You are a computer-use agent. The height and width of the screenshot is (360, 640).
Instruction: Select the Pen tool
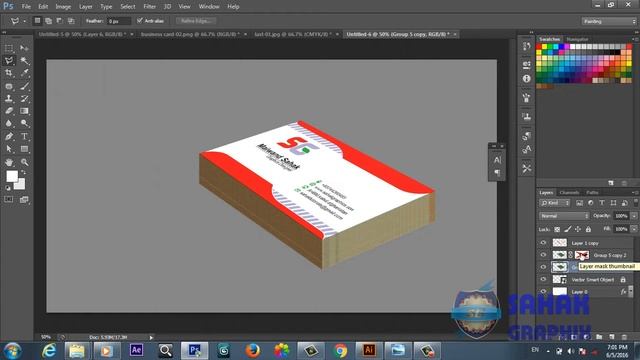pos(9,136)
